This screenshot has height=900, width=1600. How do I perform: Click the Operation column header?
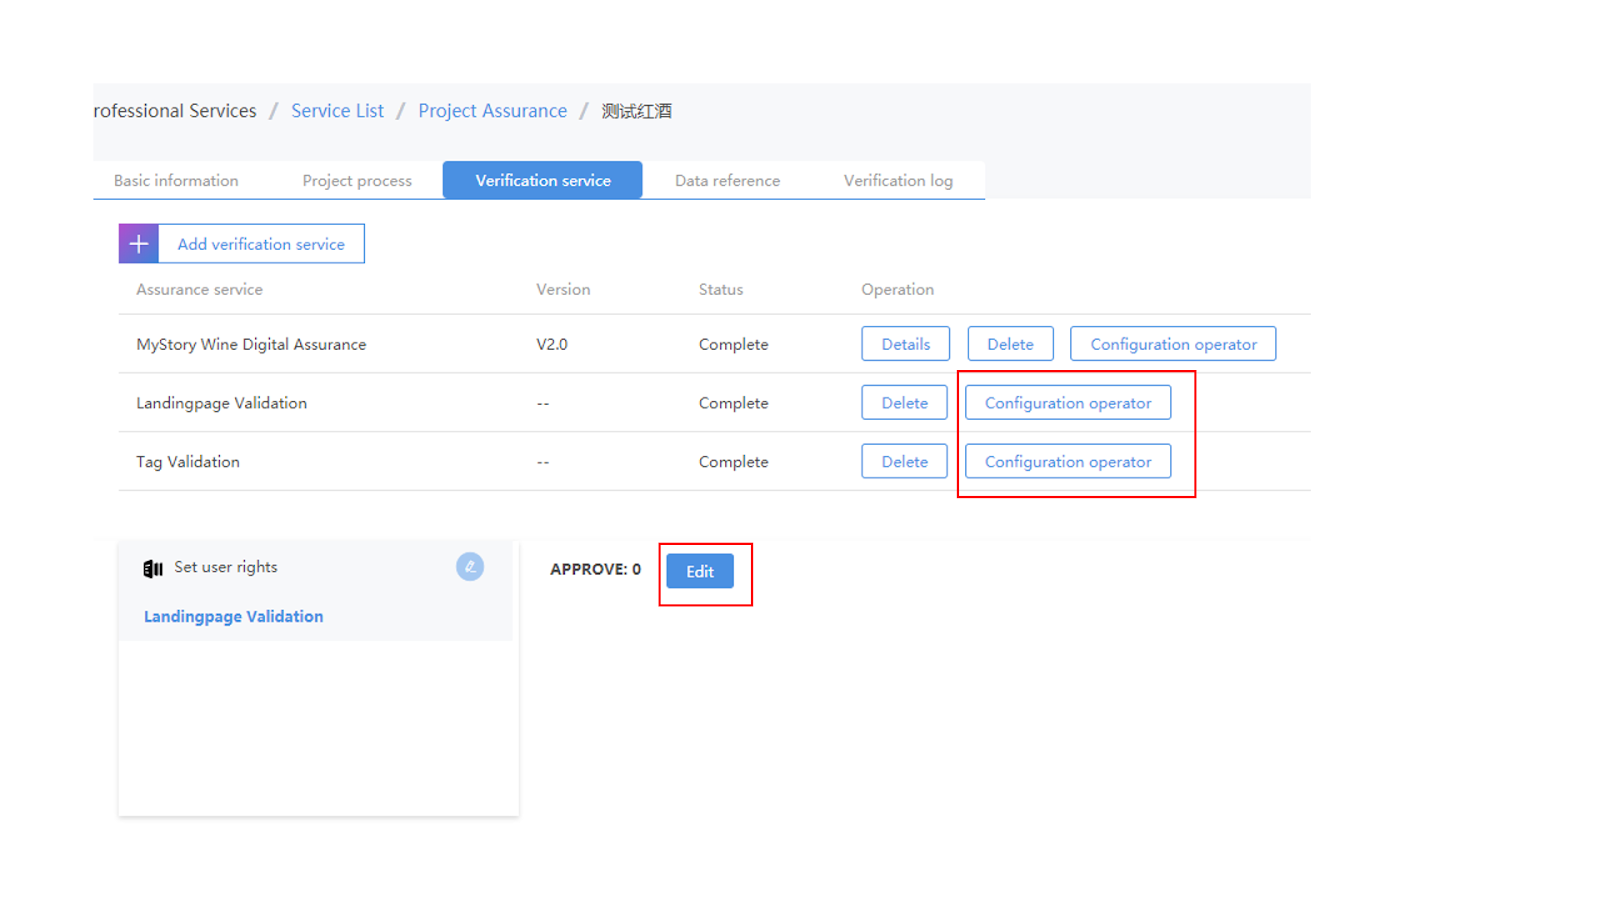pos(898,289)
